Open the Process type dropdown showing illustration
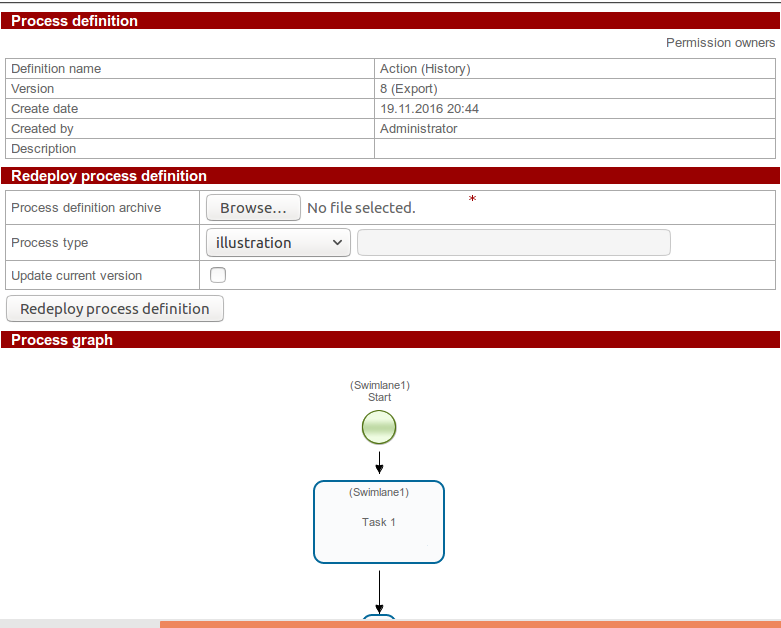The height and width of the screenshot is (628, 781). [278, 243]
